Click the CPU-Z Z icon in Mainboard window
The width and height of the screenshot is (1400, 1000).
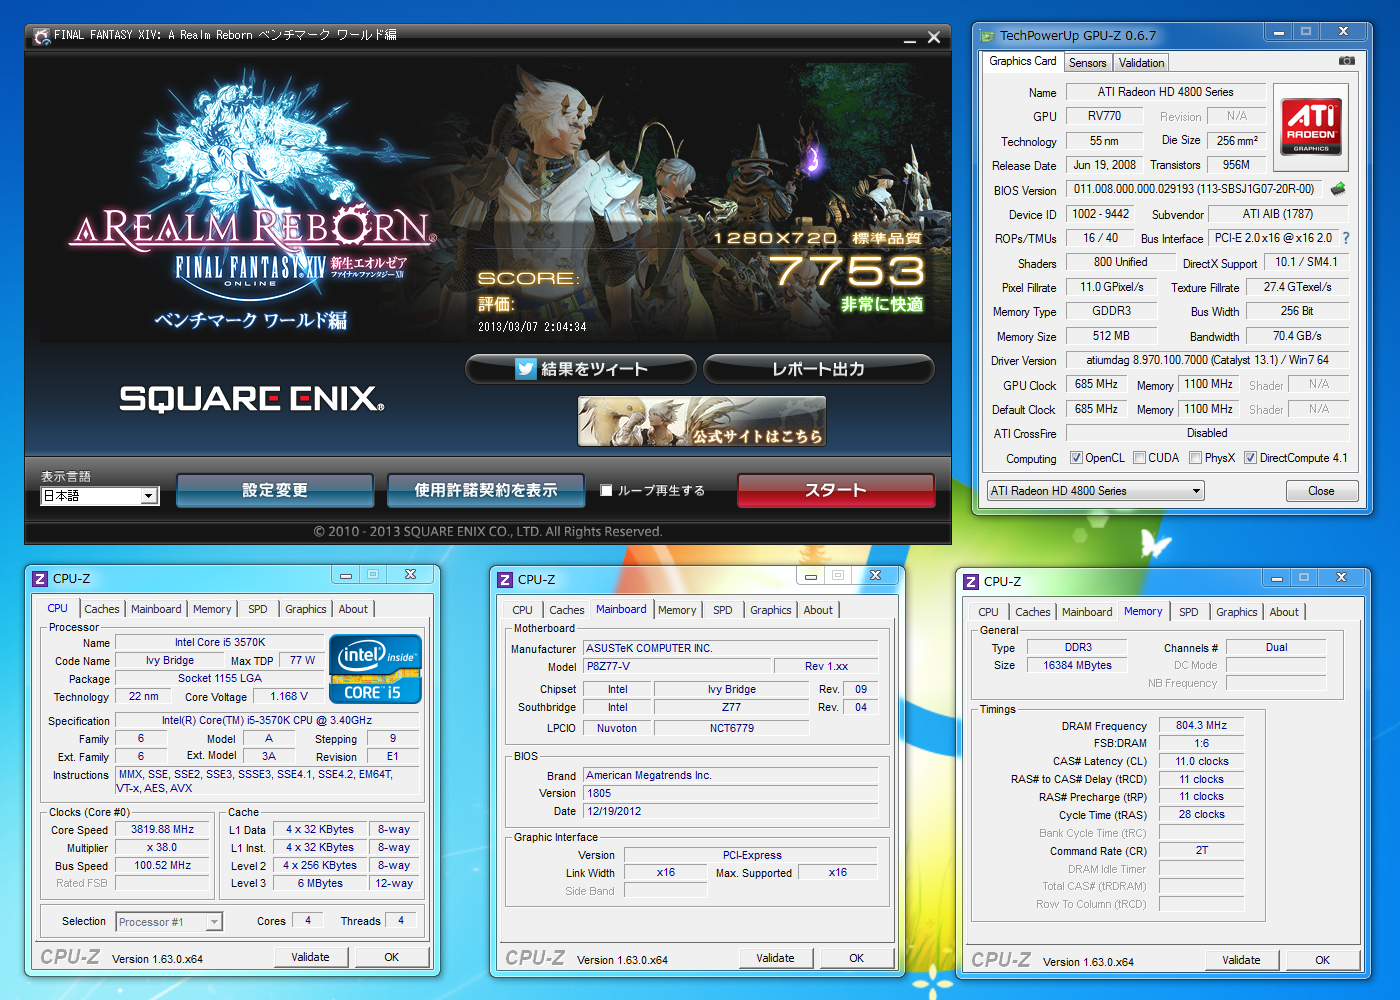tap(505, 580)
